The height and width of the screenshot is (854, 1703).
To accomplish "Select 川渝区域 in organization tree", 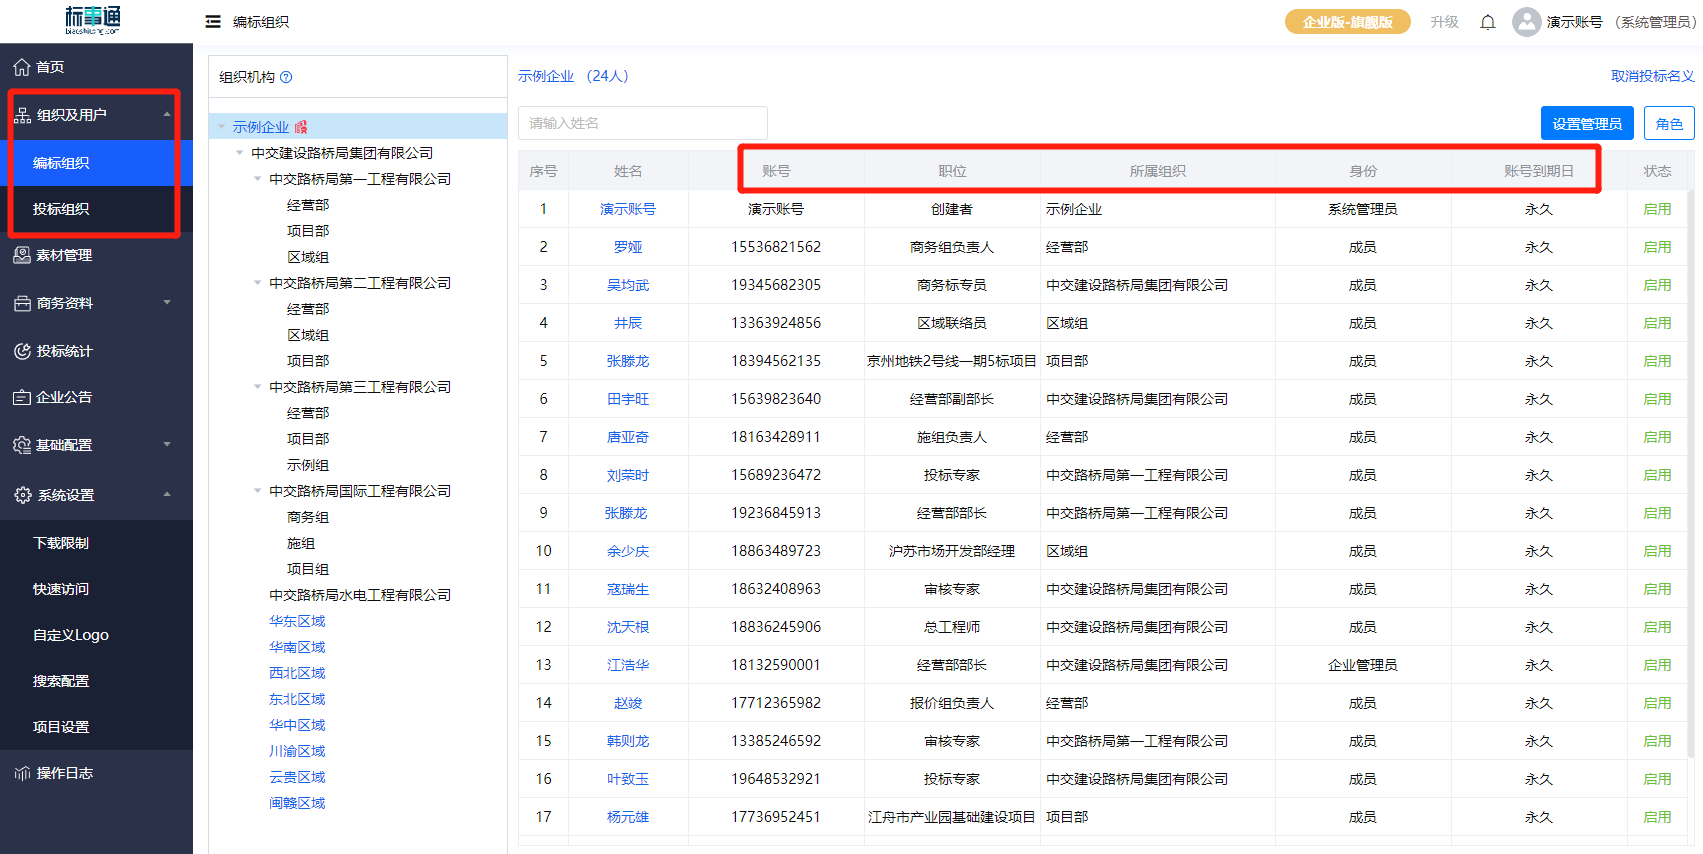I will click(297, 751).
